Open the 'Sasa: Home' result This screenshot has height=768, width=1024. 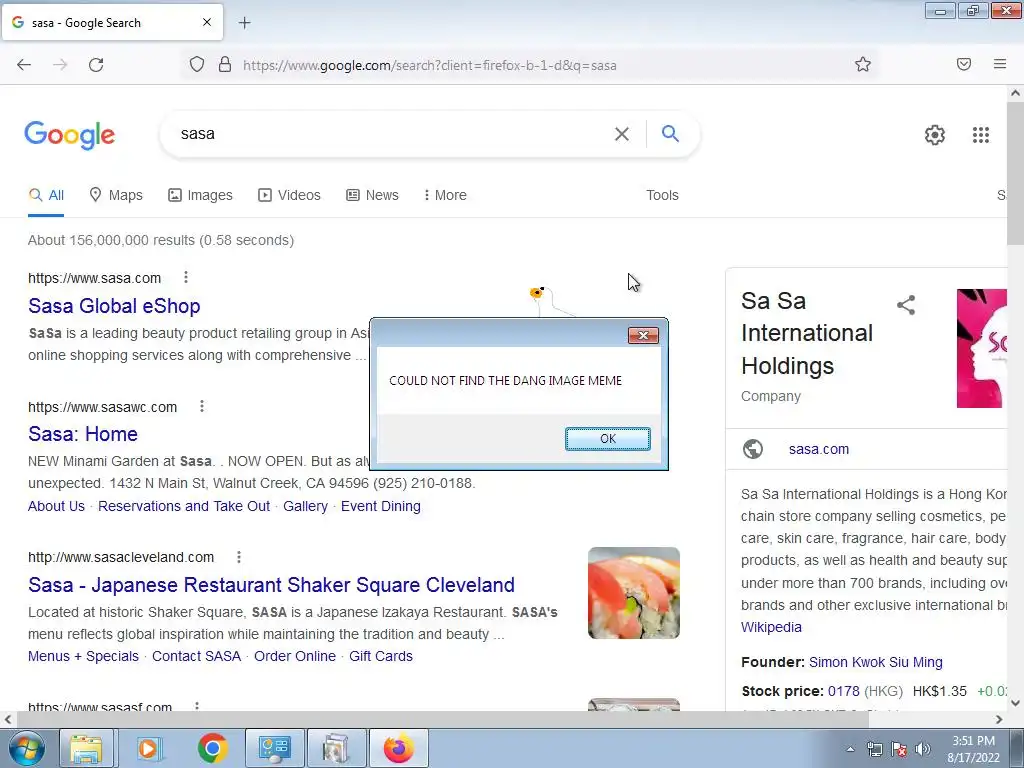tap(83, 434)
